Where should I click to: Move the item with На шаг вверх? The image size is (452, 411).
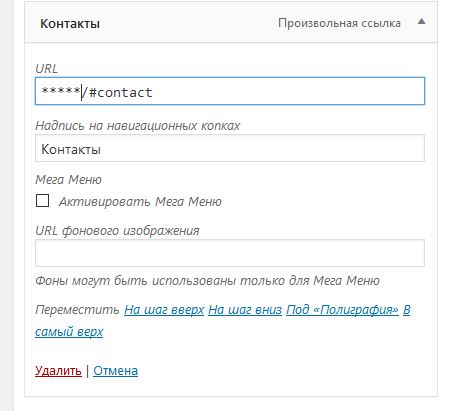(x=164, y=310)
